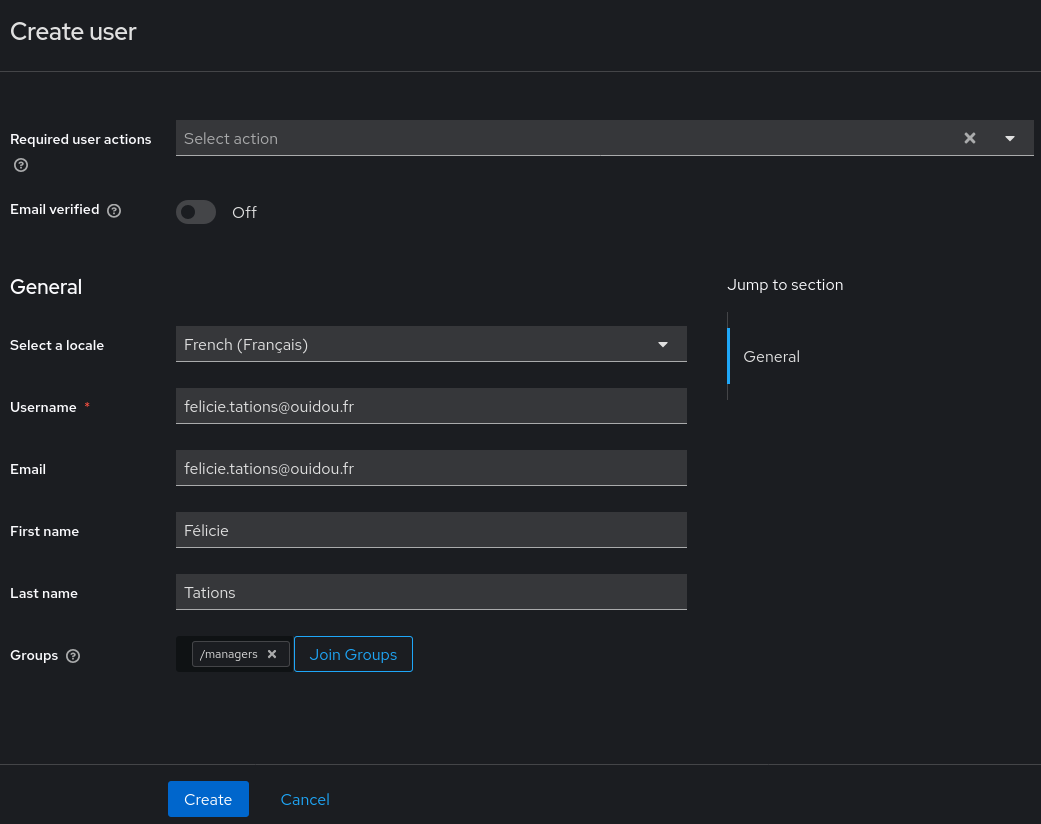This screenshot has width=1041, height=824.
Task: Click into the Email text field
Action: (430, 468)
